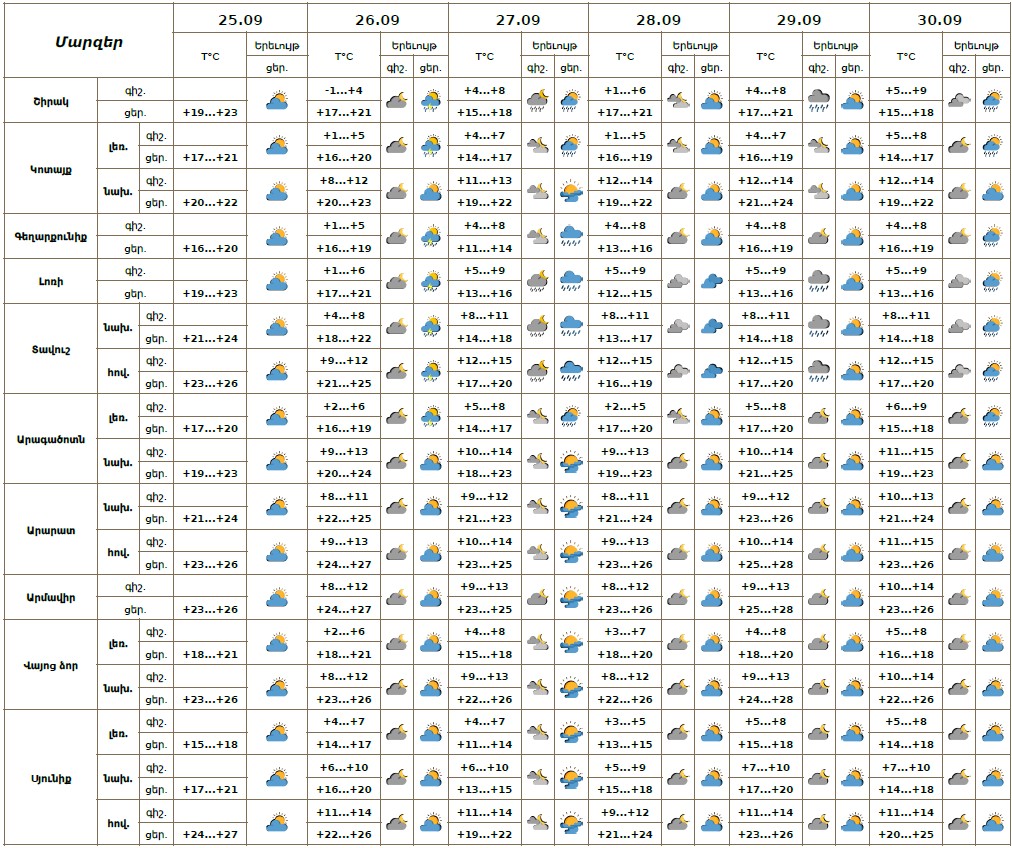Click the Մարզեր table header cell

[x=88, y=41]
